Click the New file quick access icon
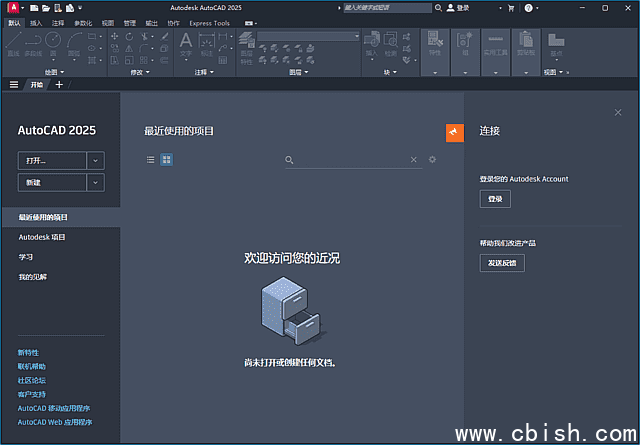Screen dimensions: 640x445 (35, 8)
